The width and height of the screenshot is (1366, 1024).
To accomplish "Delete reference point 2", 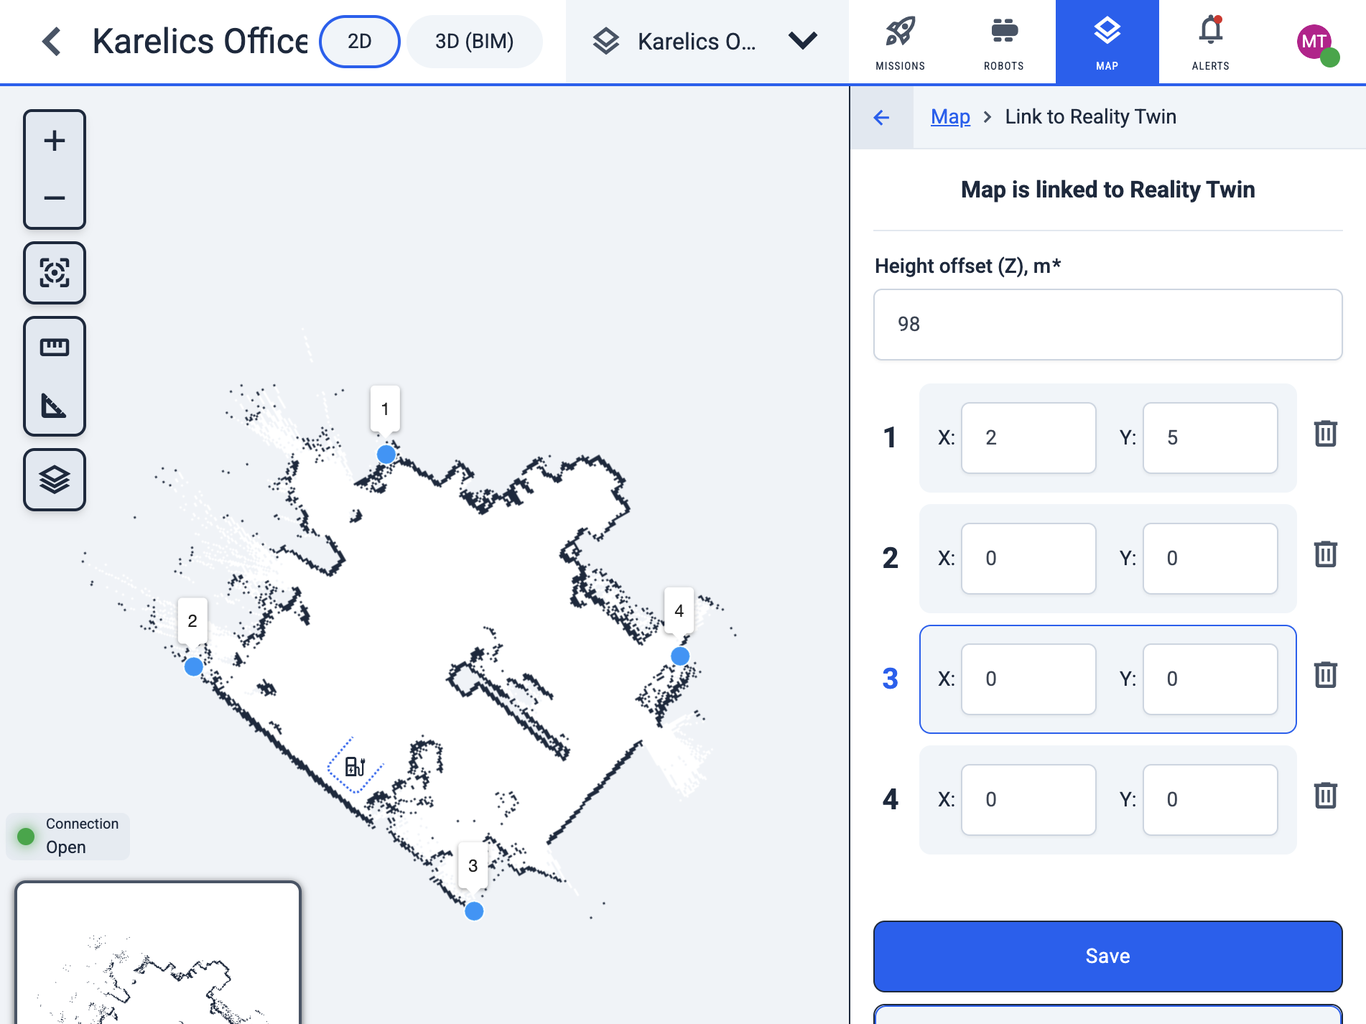I will click(x=1326, y=555).
